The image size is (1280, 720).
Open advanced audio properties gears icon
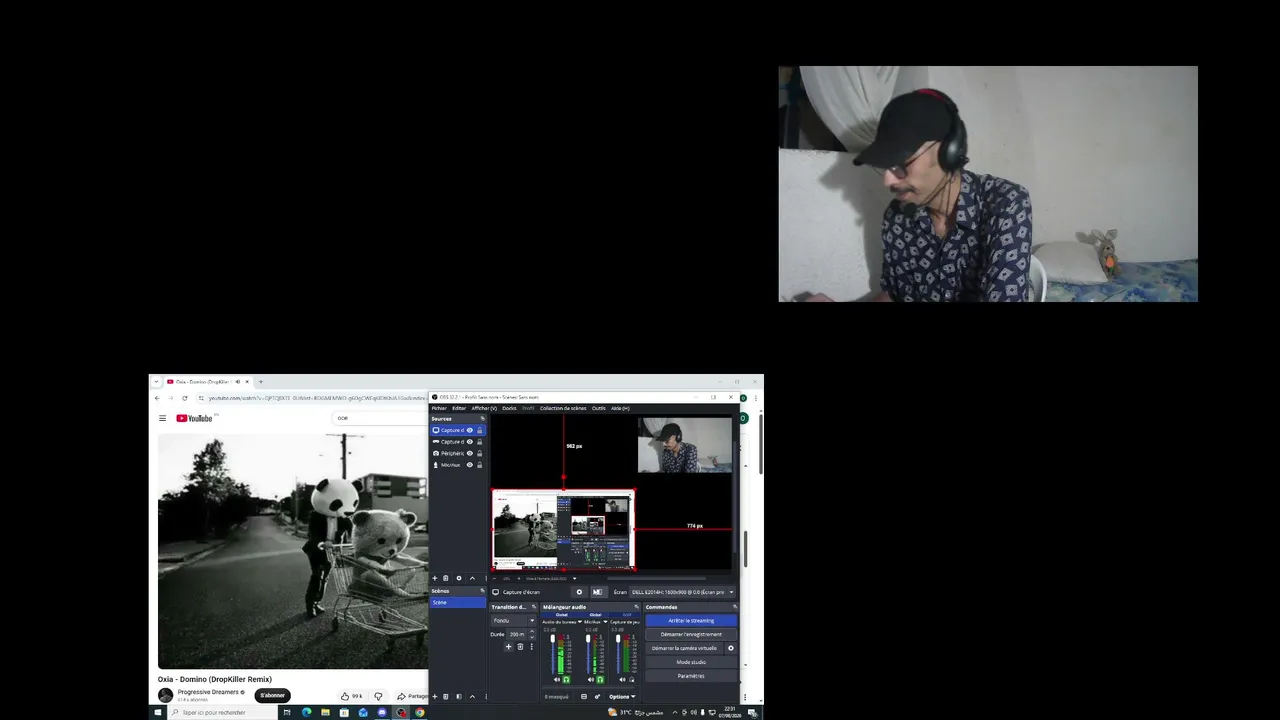[597, 696]
